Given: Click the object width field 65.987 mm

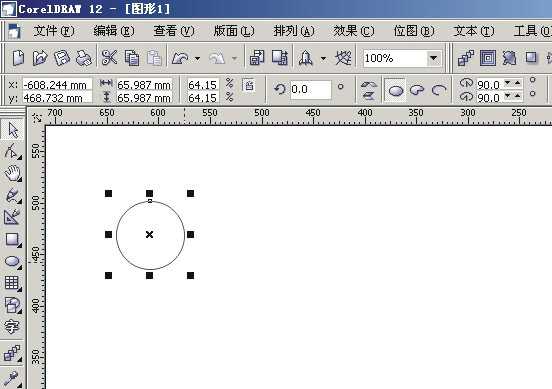Looking at the screenshot, I should 144,85.
